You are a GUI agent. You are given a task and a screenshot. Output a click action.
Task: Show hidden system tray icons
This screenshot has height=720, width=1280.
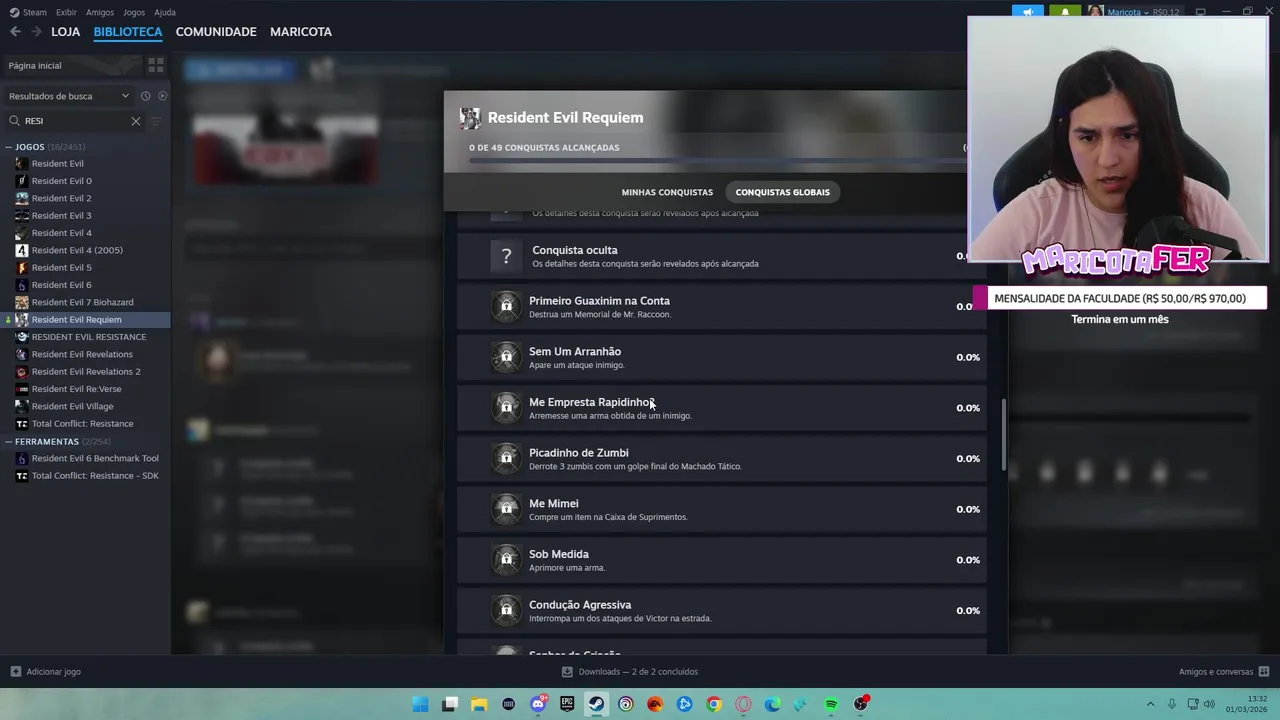(1150, 704)
